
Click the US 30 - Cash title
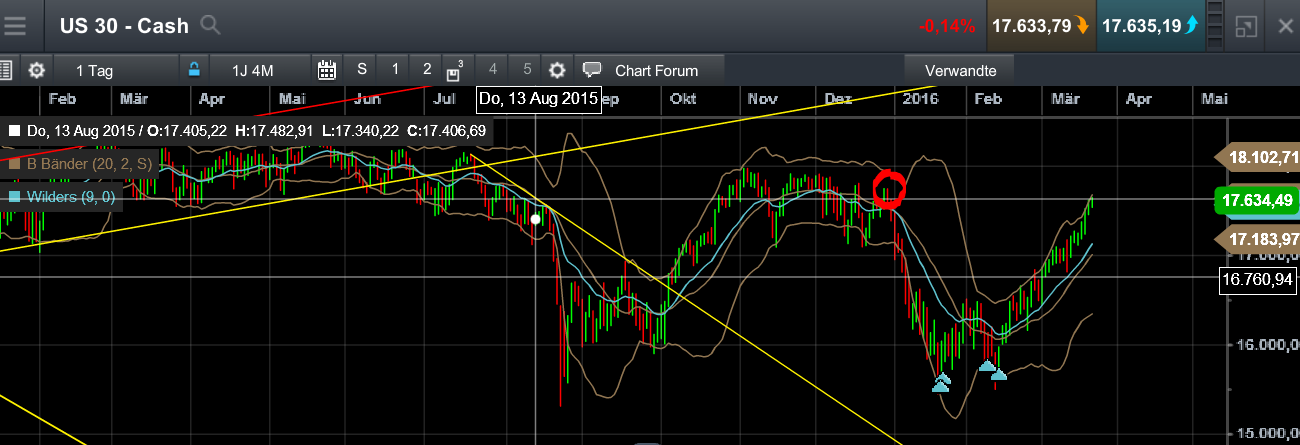point(124,26)
